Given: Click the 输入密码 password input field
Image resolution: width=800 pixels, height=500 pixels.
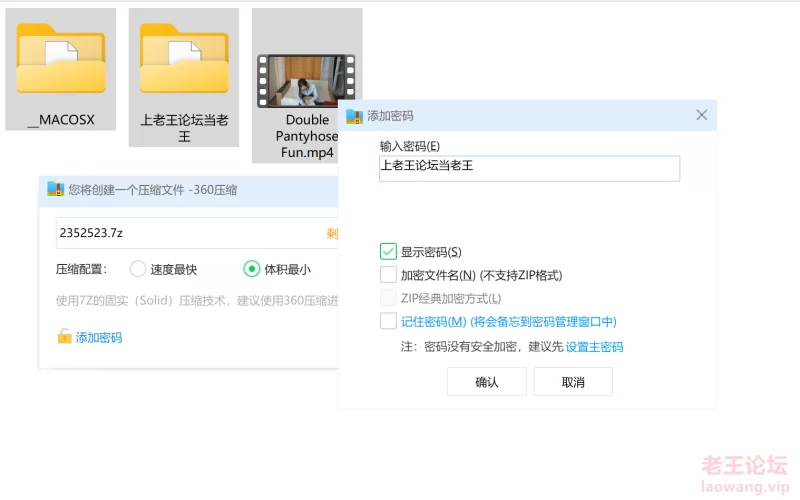Looking at the screenshot, I should pos(529,168).
